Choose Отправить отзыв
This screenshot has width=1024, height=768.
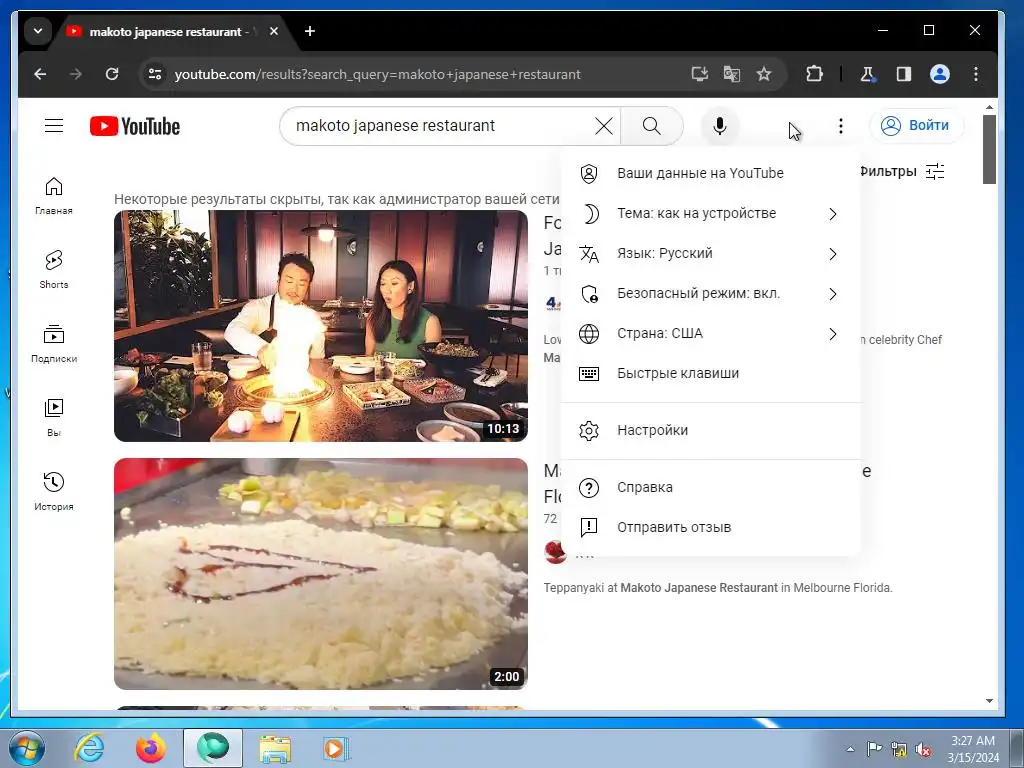(x=710, y=527)
